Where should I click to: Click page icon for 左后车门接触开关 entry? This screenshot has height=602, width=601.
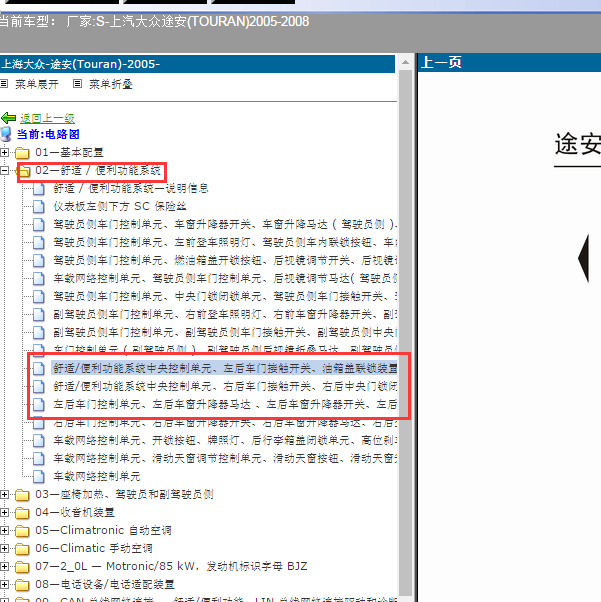(38, 368)
